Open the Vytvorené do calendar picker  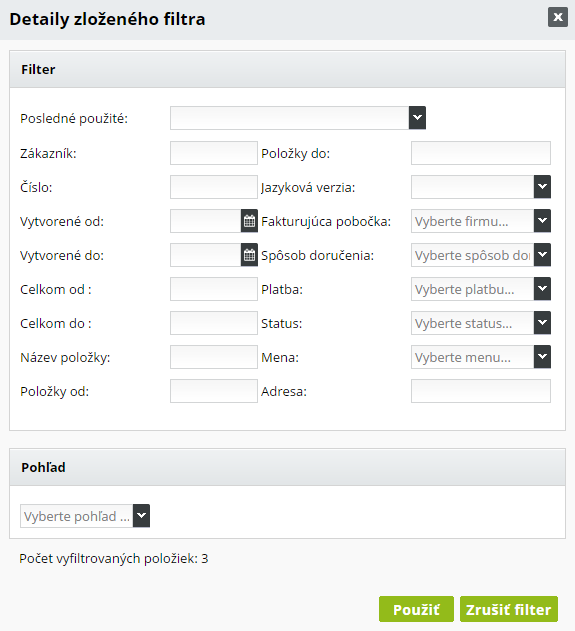pos(249,255)
